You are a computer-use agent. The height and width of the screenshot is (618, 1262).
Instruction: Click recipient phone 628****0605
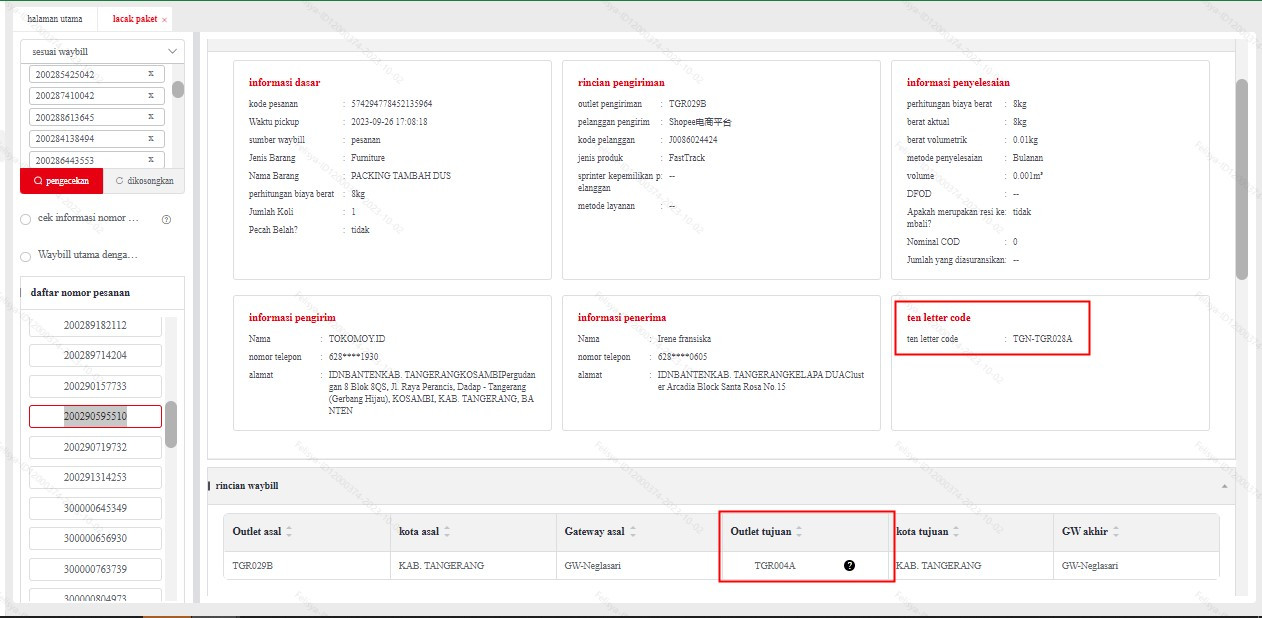682,356
